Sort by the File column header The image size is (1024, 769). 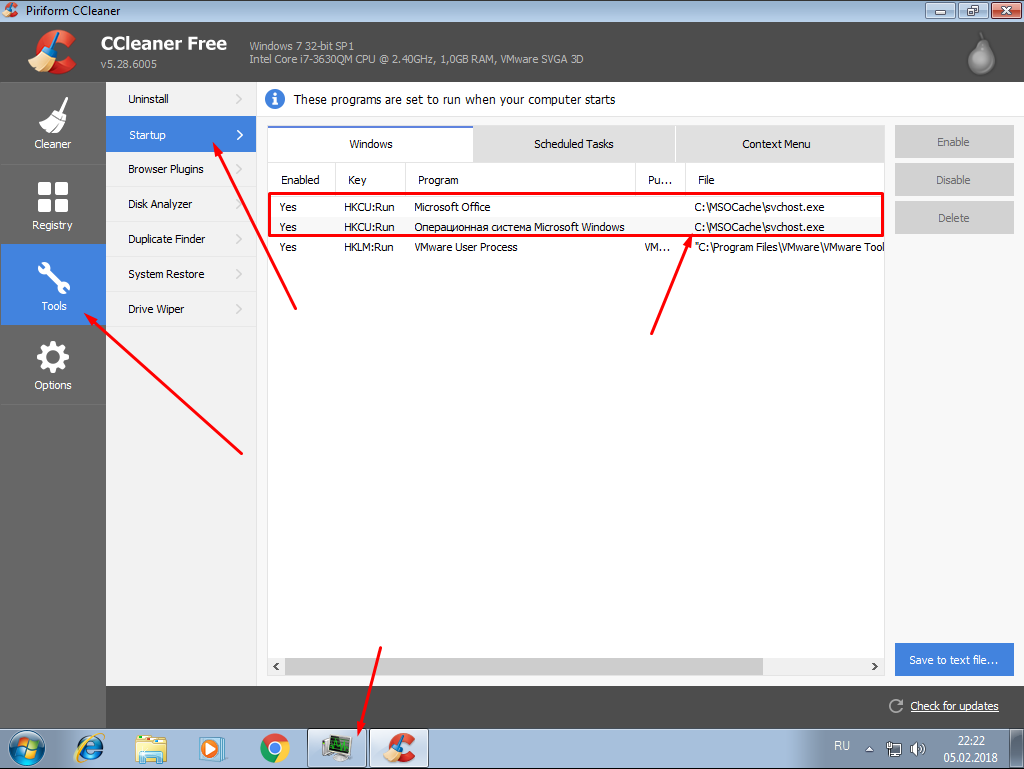click(785, 180)
